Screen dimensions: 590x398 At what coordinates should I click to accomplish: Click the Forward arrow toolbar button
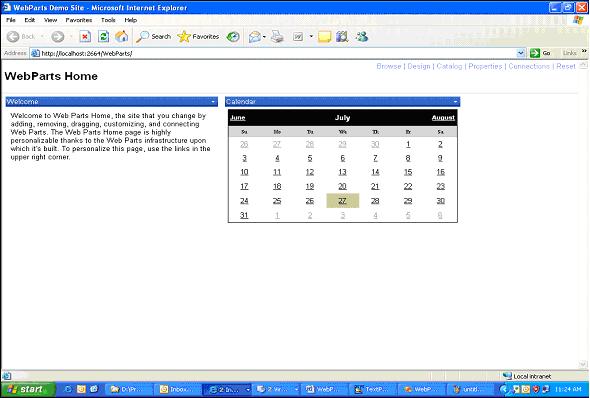point(58,36)
